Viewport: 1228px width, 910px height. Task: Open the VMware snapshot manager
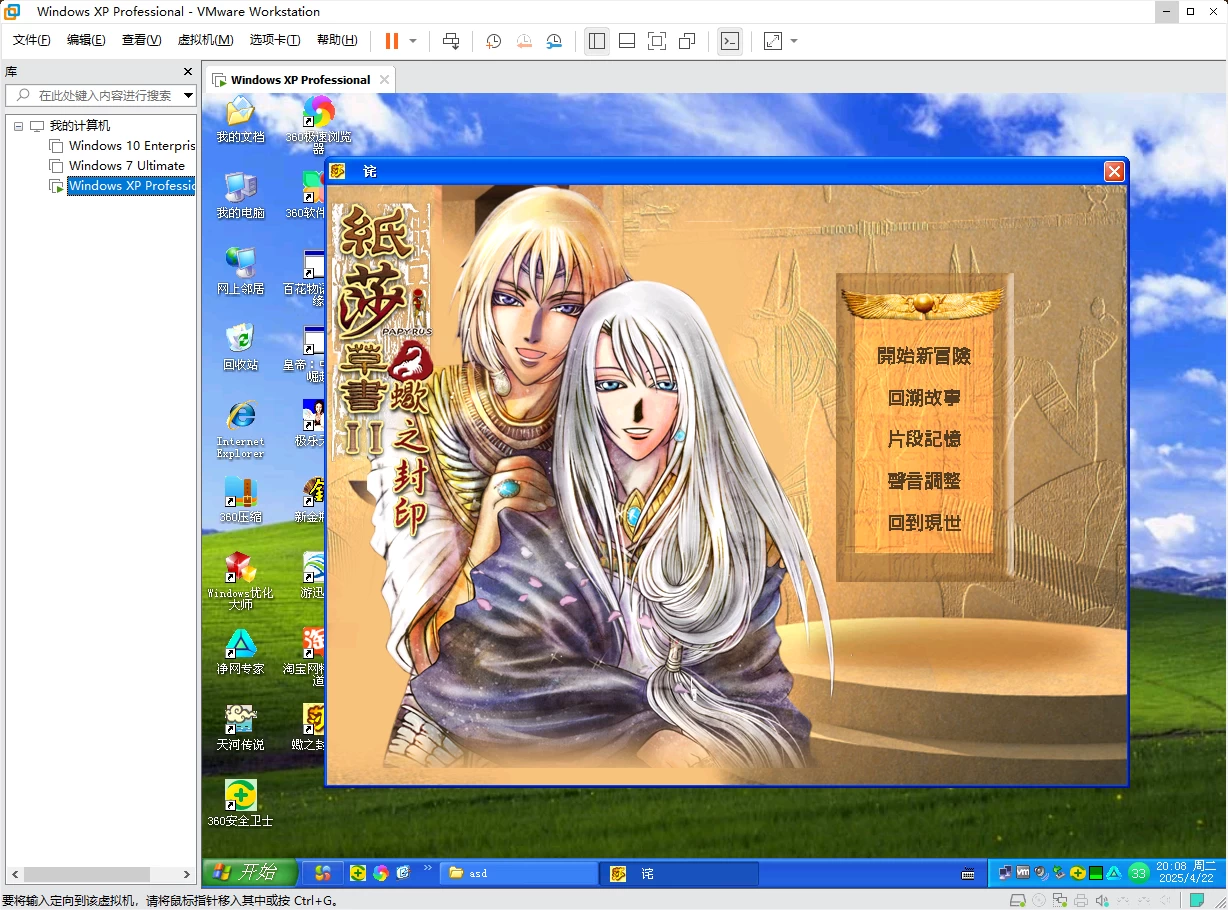[x=554, y=41]
